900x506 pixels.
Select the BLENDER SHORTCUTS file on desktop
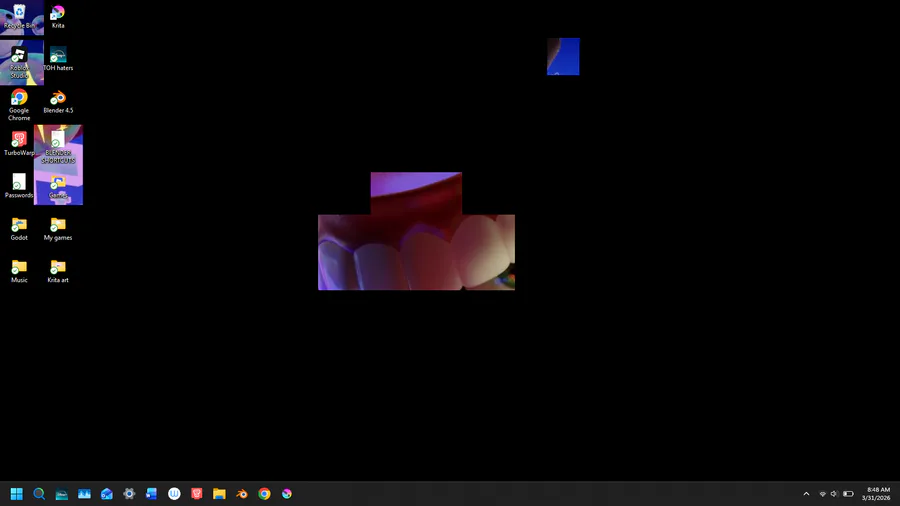pyautogui.click(x=58, y=147)
